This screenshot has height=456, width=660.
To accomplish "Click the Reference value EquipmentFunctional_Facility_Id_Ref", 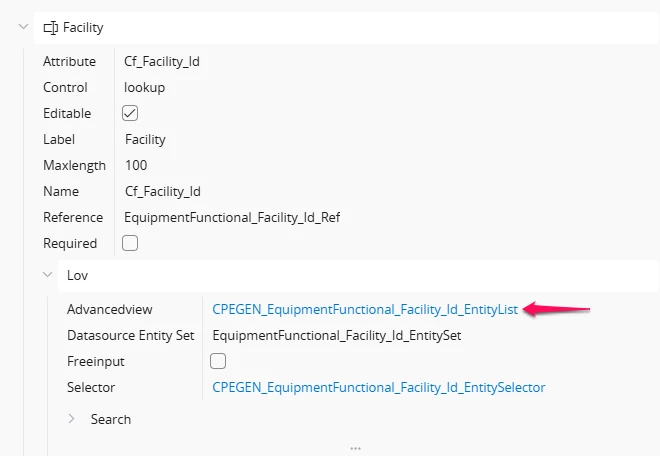I will tap(232, 218).
